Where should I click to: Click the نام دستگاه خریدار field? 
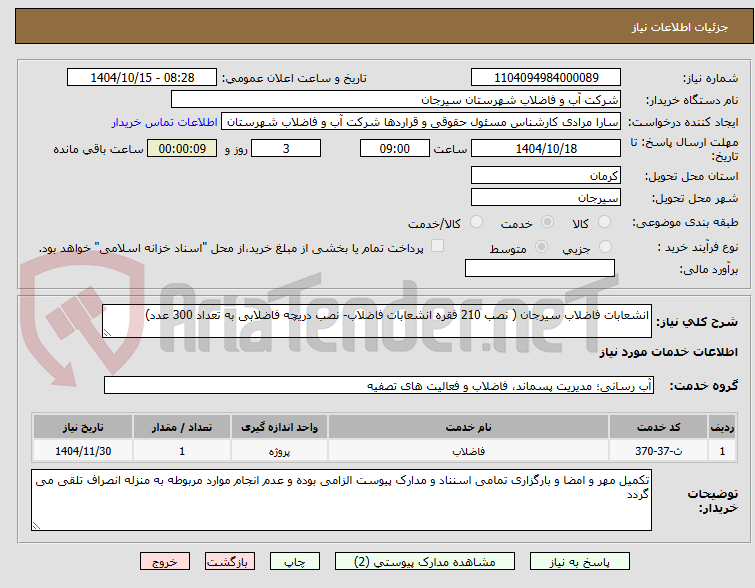[x=396, y=100]
